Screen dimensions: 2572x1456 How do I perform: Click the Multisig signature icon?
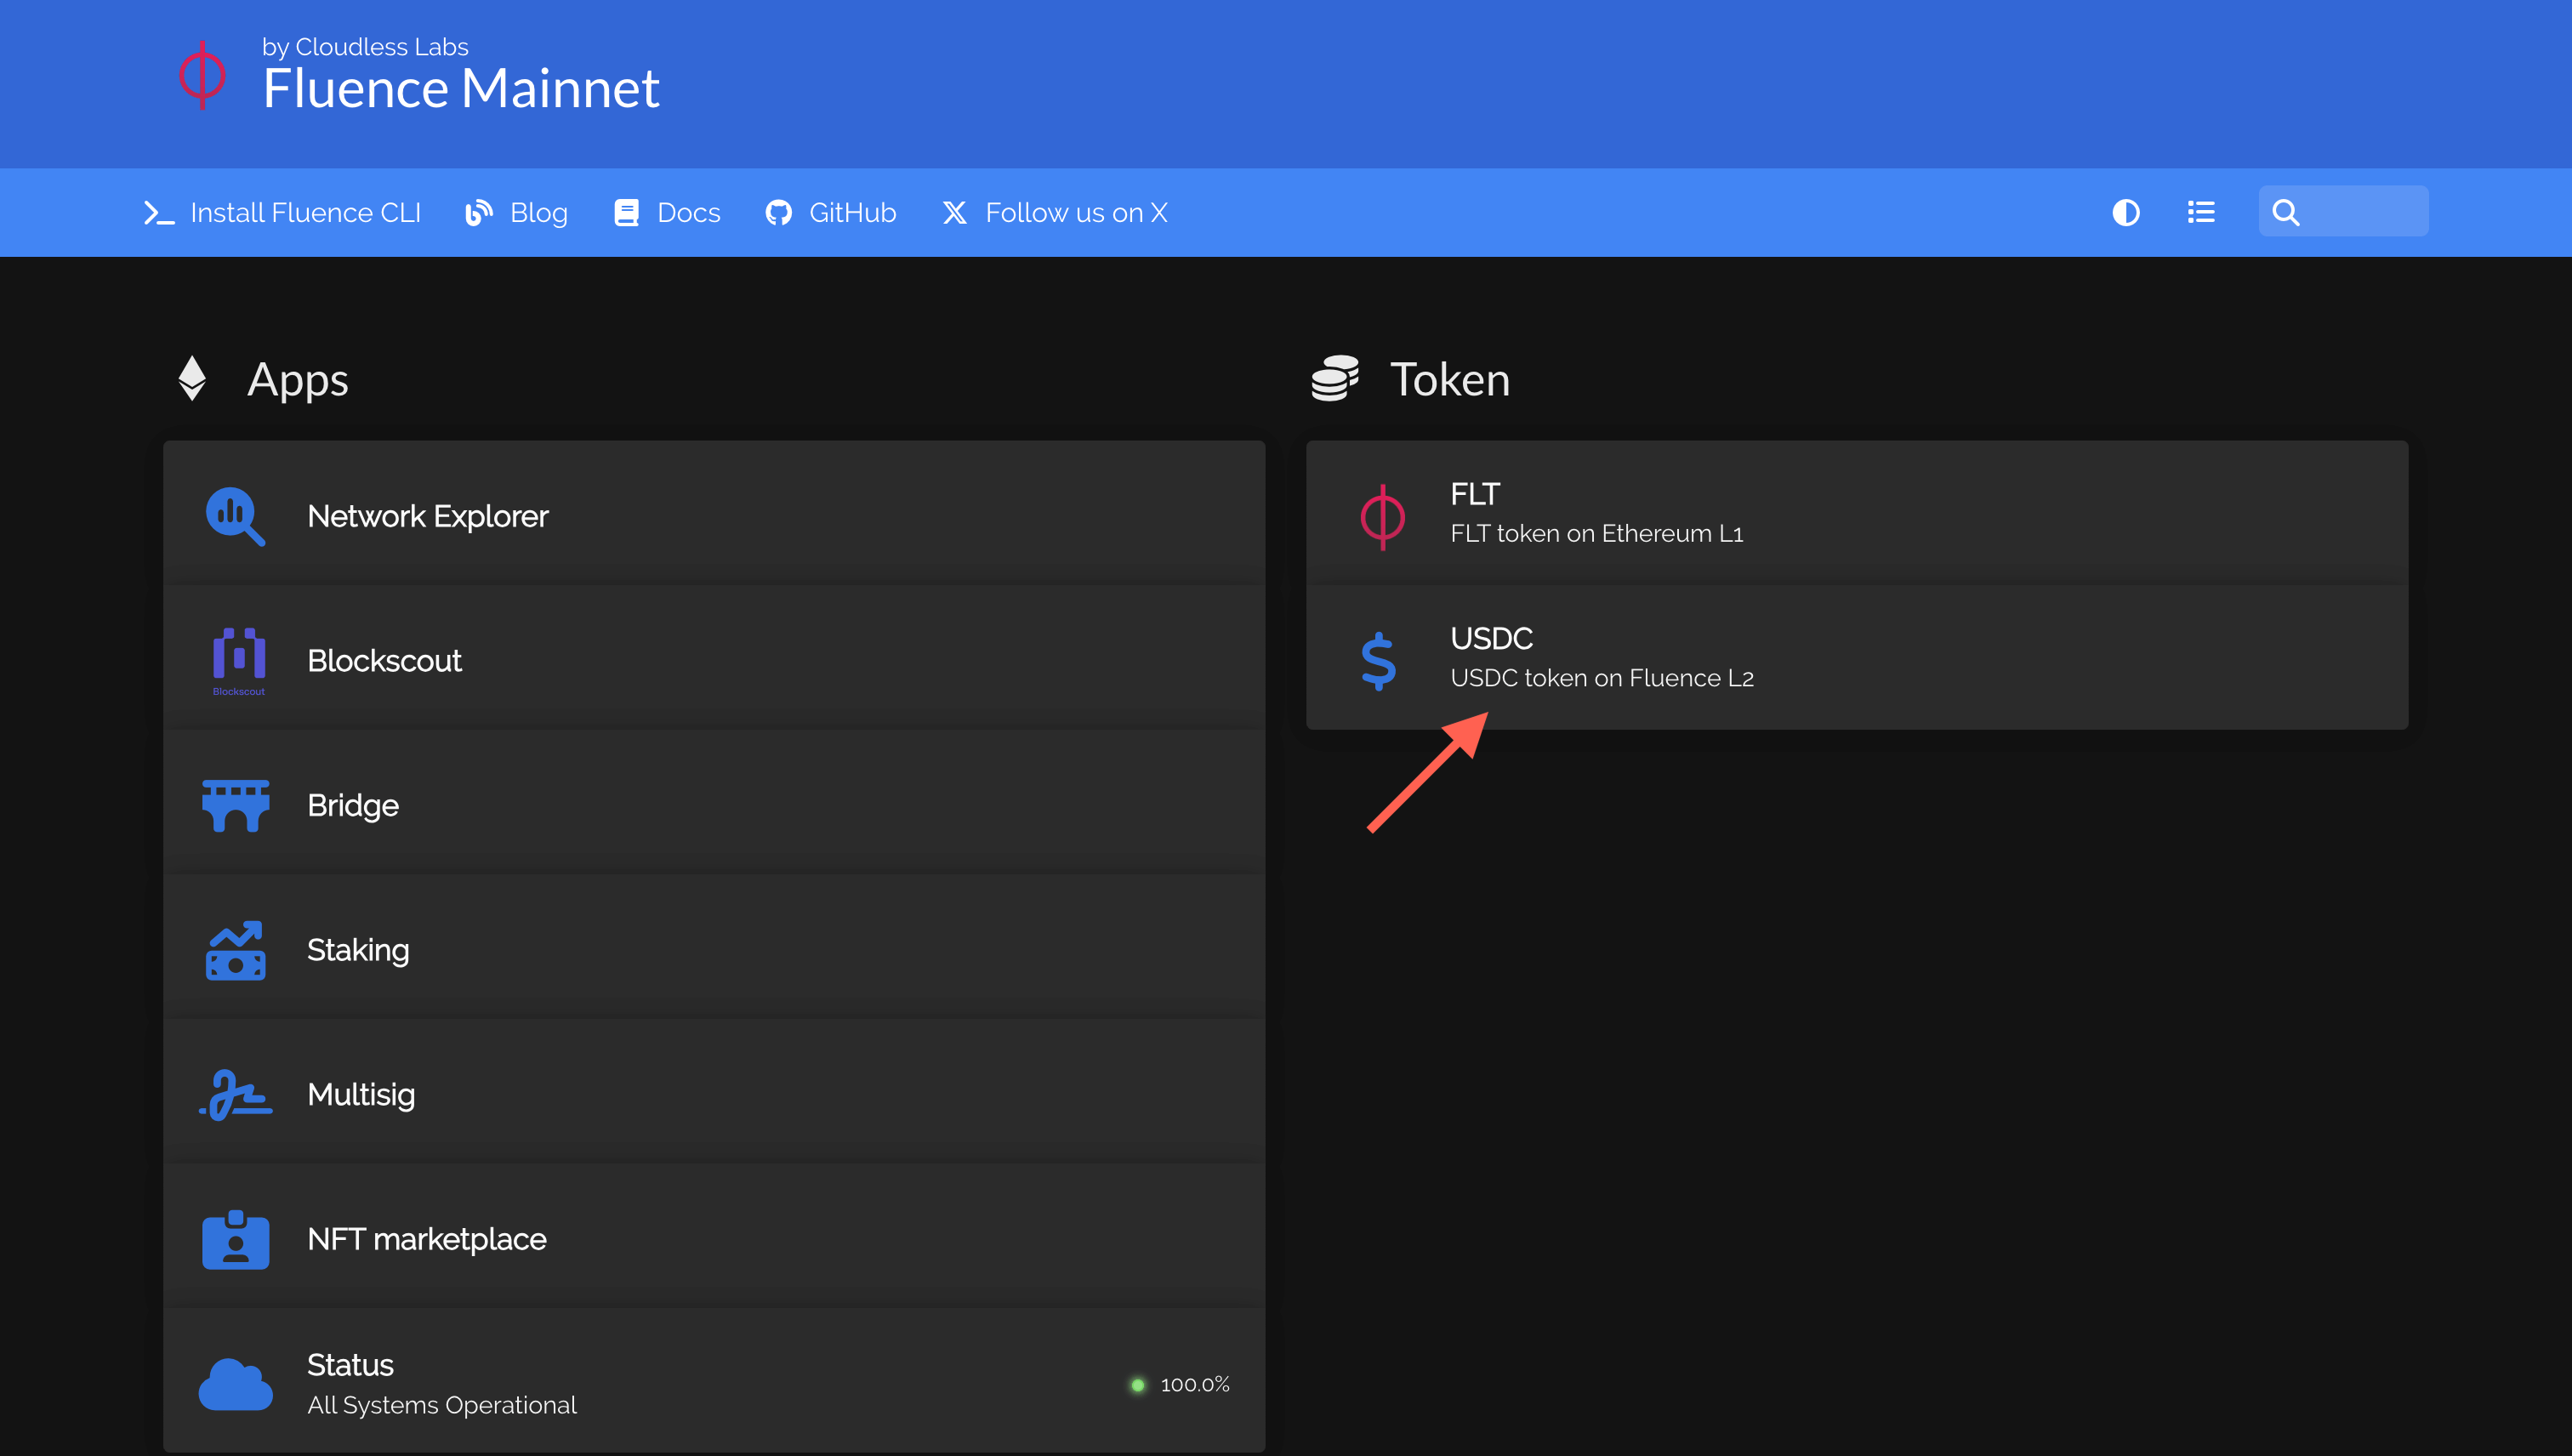(236, 1094)
